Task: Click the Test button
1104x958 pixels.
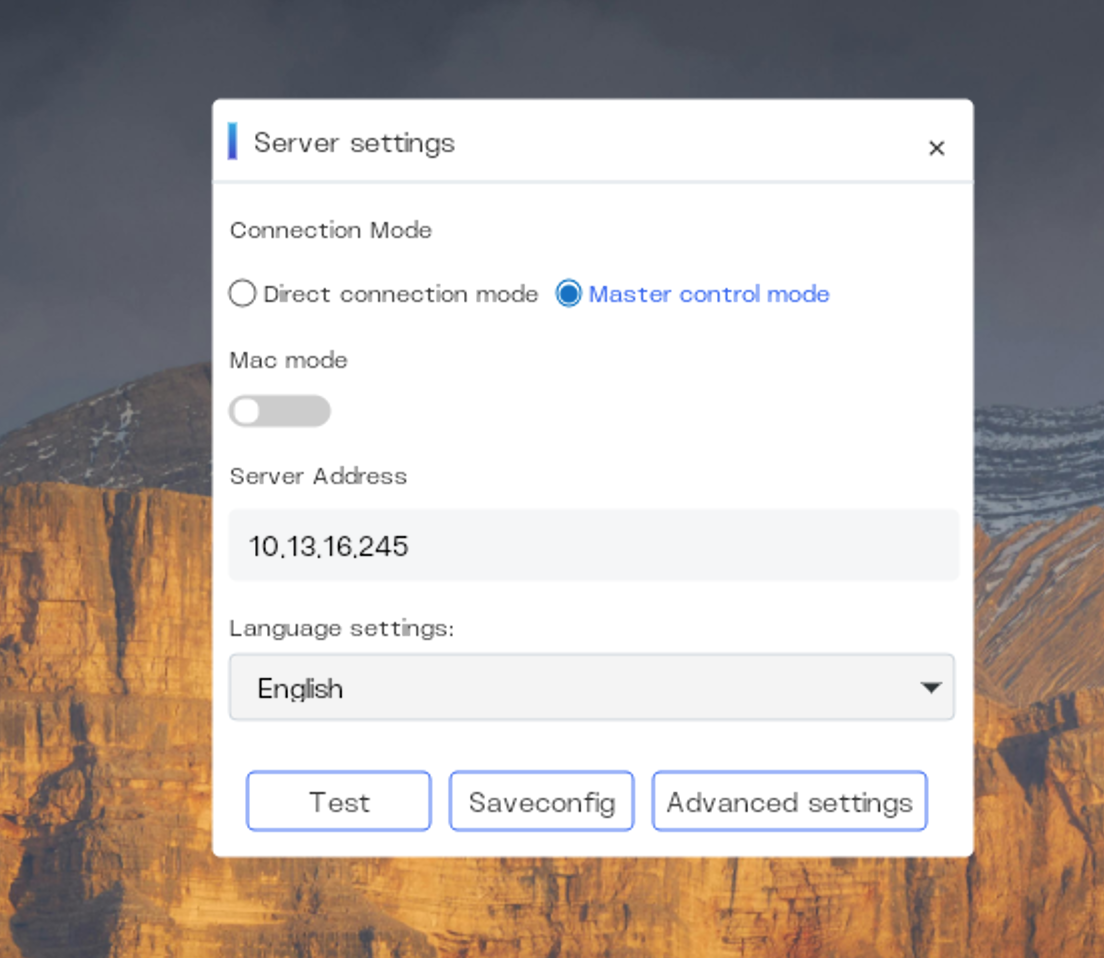Action: (x=338, y=801)
